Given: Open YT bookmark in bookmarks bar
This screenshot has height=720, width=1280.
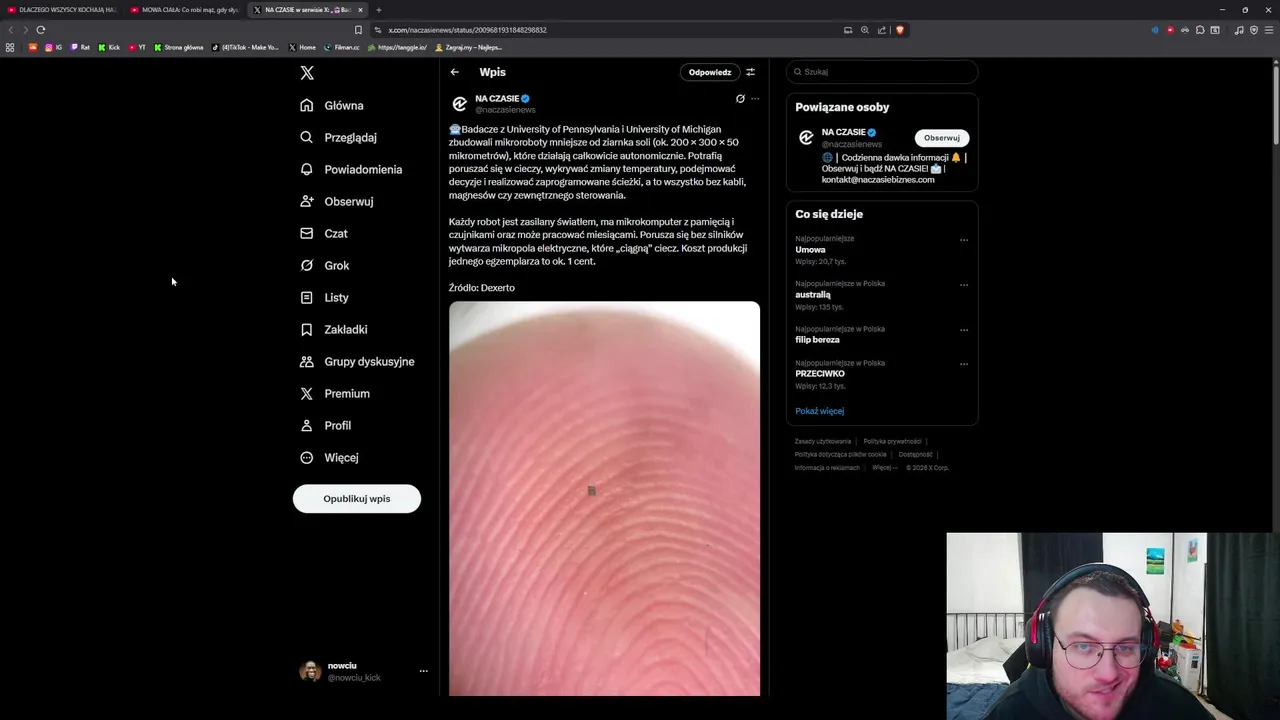Looking at the screenshot, I should point(137,47).
